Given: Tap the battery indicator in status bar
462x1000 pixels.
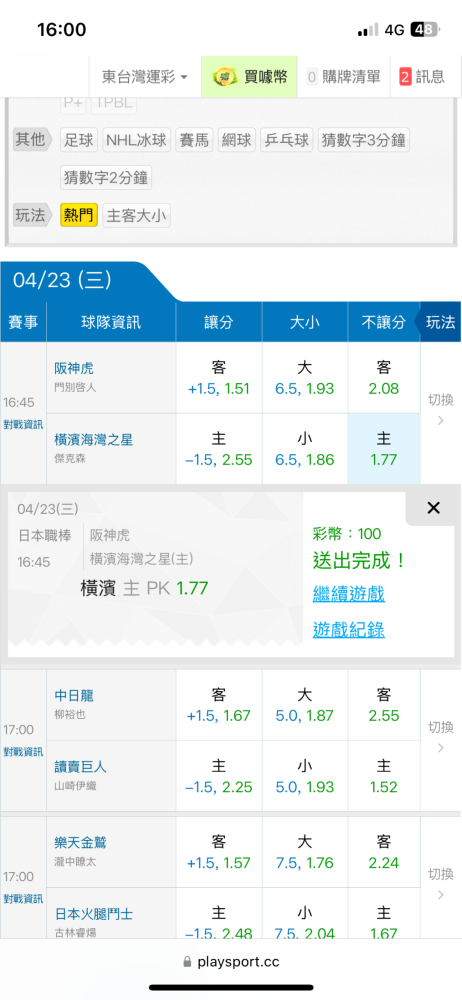Looking at the screenshot, I should (424, 30).
